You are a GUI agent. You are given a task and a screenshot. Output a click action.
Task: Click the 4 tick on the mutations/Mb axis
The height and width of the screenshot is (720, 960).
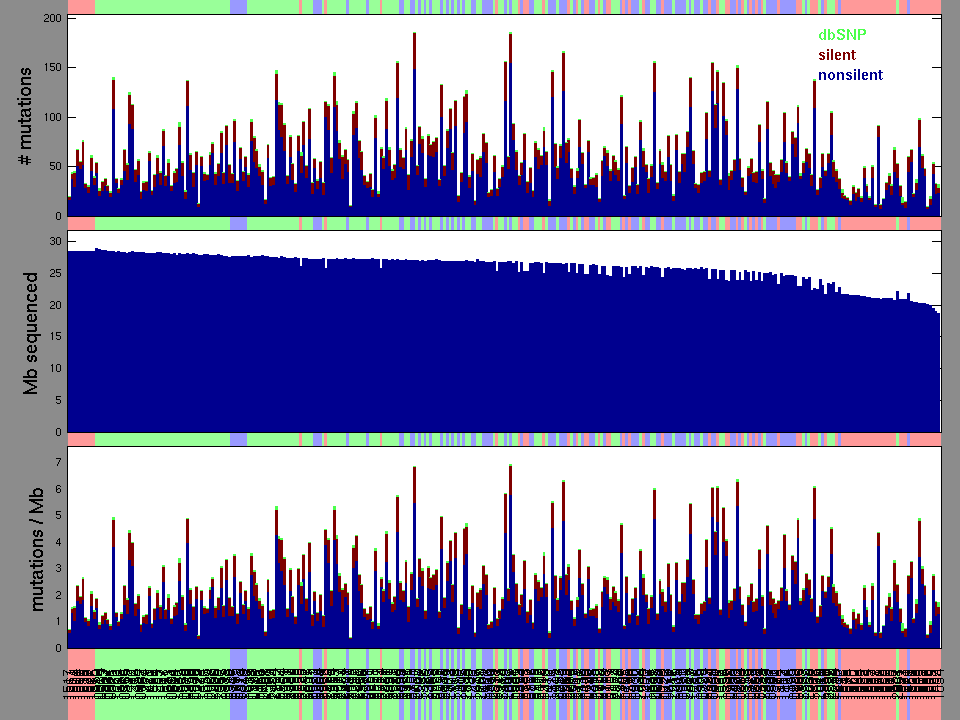58,542
